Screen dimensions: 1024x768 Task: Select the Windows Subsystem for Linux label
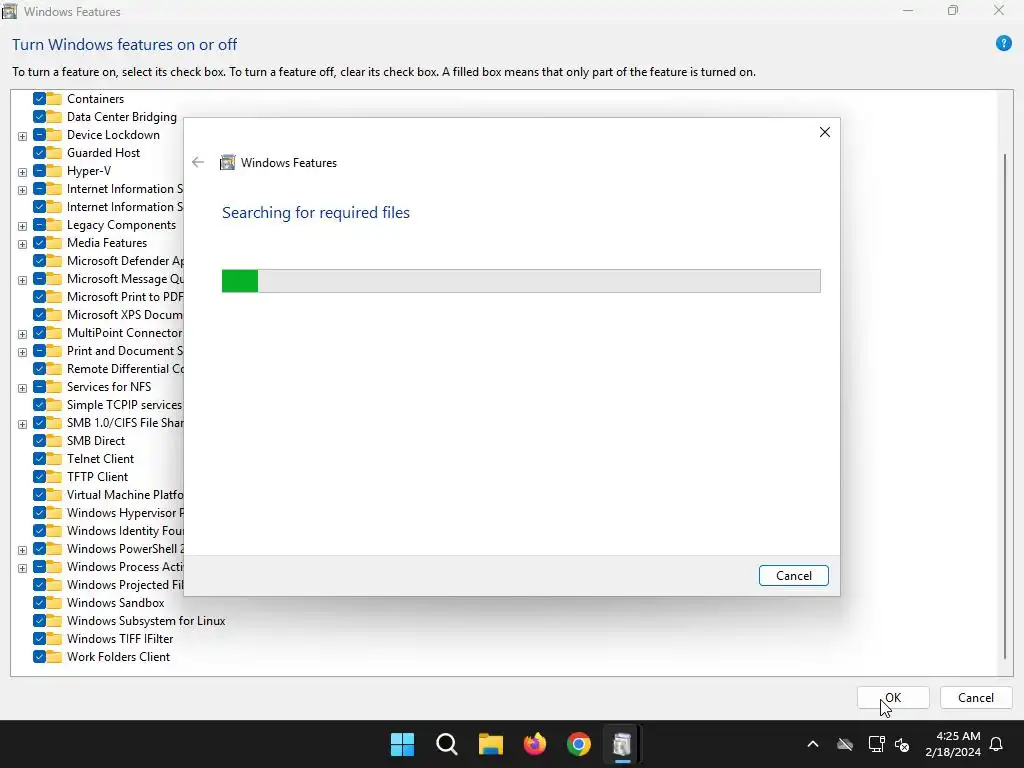tap(146, 621)
